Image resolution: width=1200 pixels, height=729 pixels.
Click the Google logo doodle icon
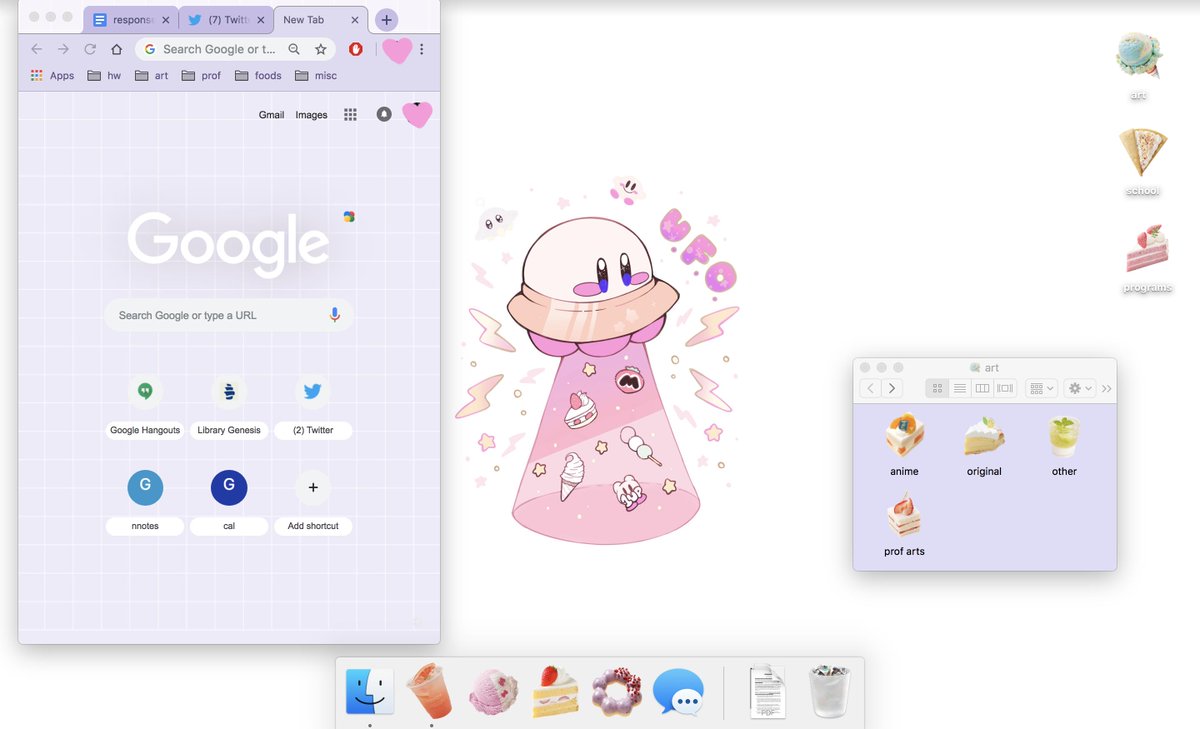349,216
